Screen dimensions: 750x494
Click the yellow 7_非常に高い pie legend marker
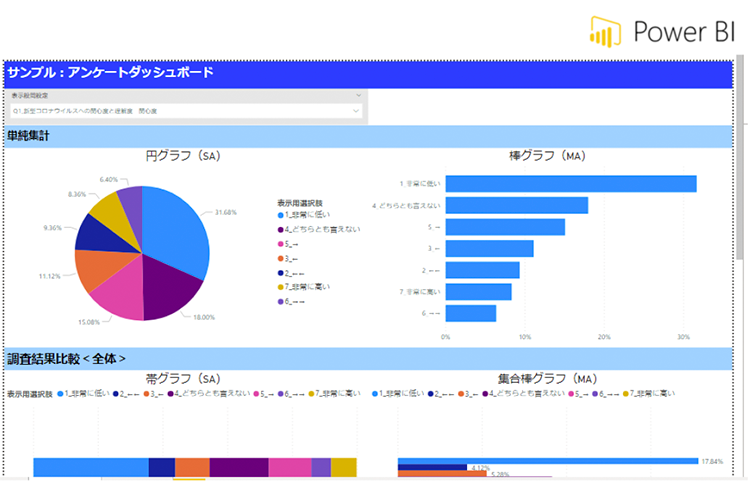pyautogui.click(x=281, y=286)
